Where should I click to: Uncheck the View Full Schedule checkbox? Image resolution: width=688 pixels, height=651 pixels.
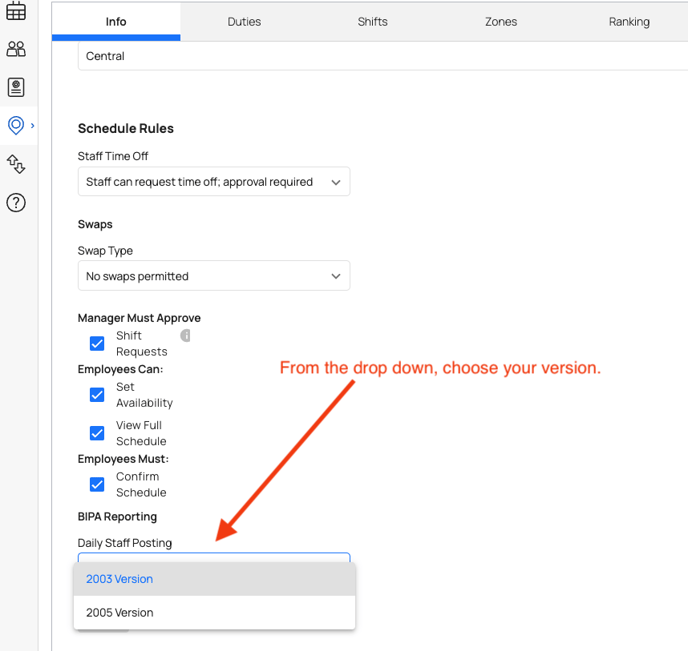pyautogui.click(x=97, y=433)
